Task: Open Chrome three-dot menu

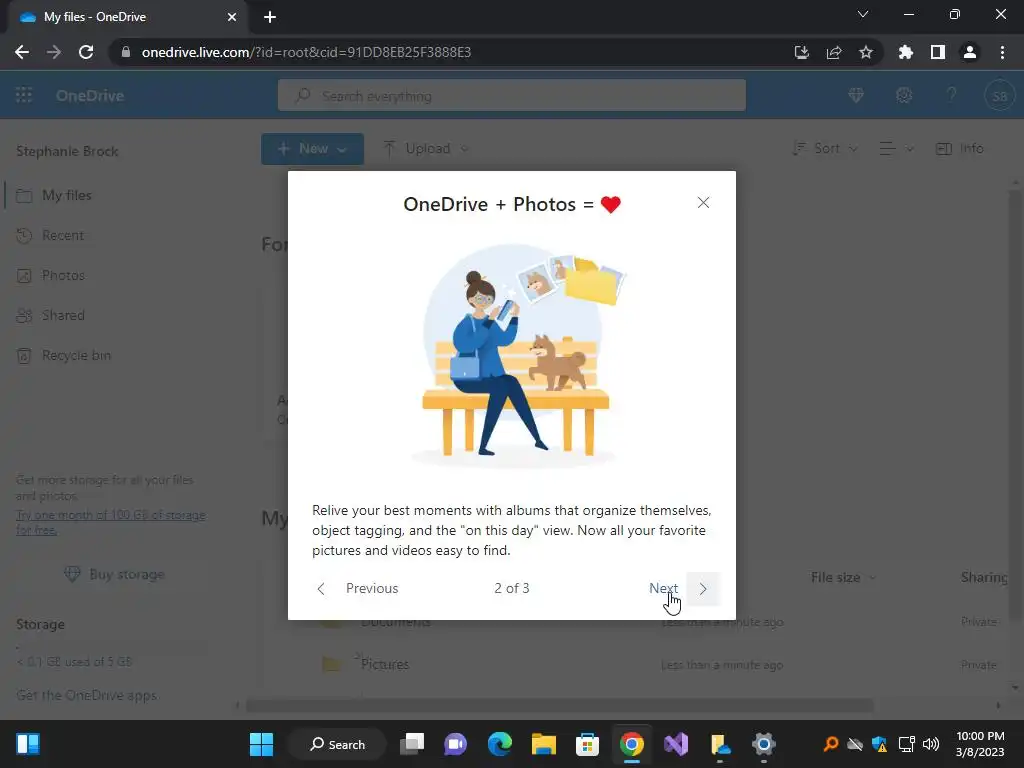Action: tap(1002, 52)
